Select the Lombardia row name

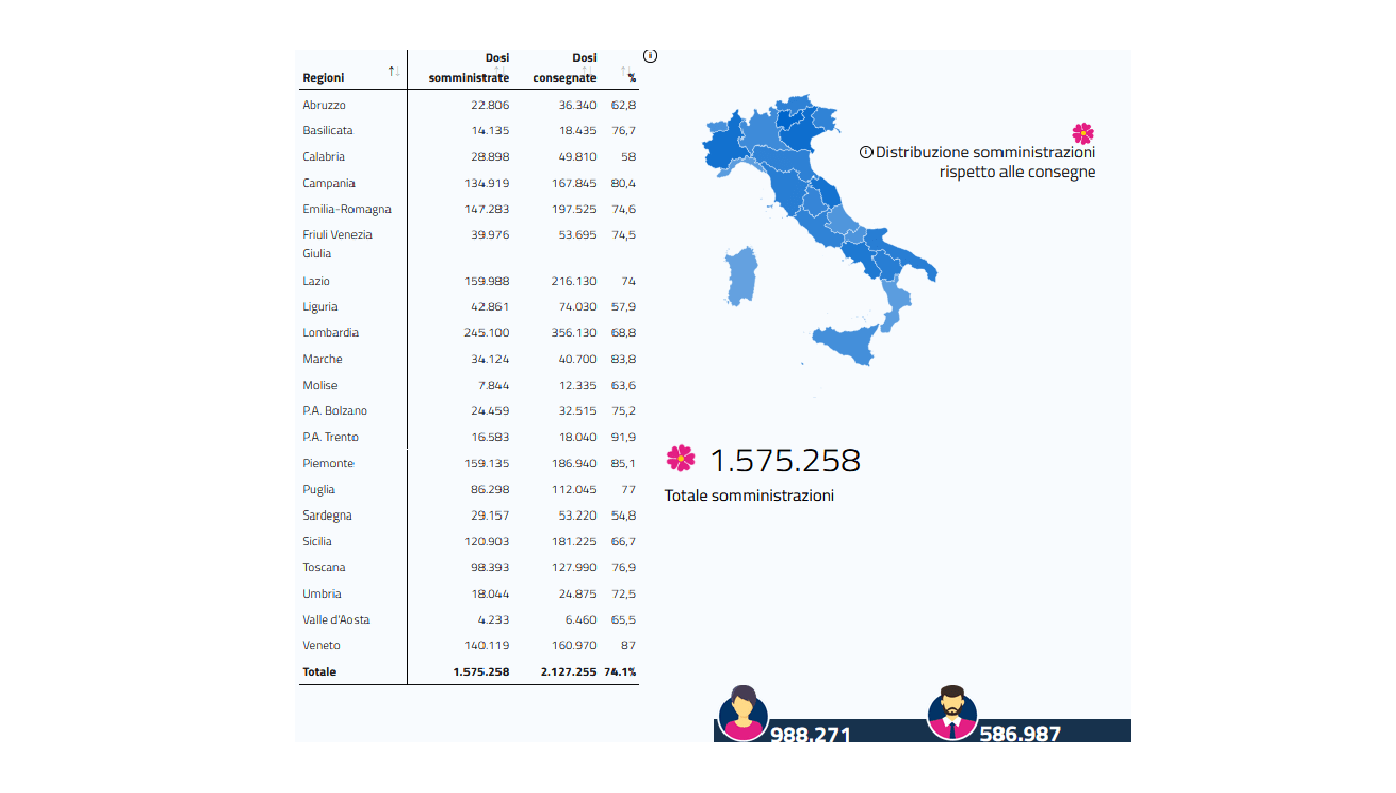[x=330, y=333]
